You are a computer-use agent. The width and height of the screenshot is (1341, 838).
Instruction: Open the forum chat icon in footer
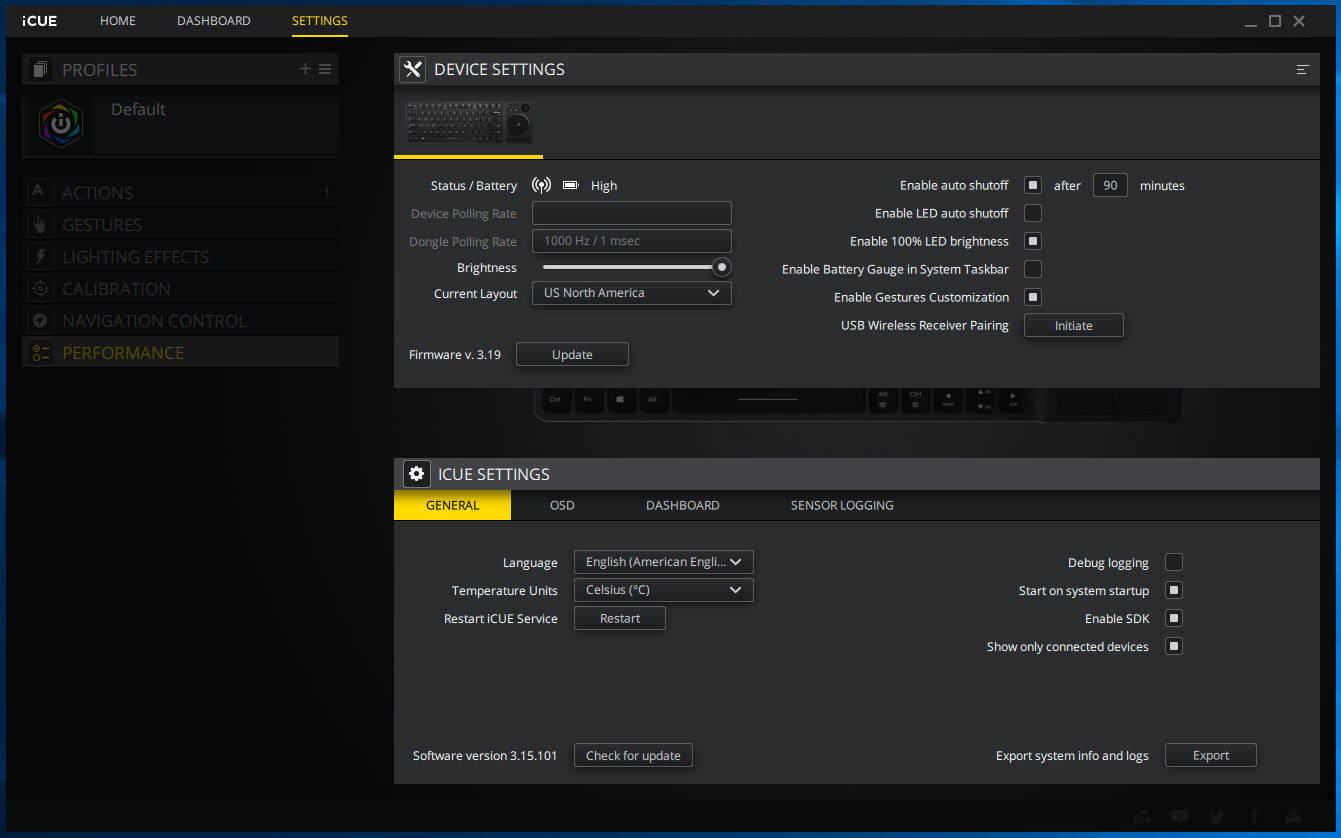click(x=1180, y=817)
